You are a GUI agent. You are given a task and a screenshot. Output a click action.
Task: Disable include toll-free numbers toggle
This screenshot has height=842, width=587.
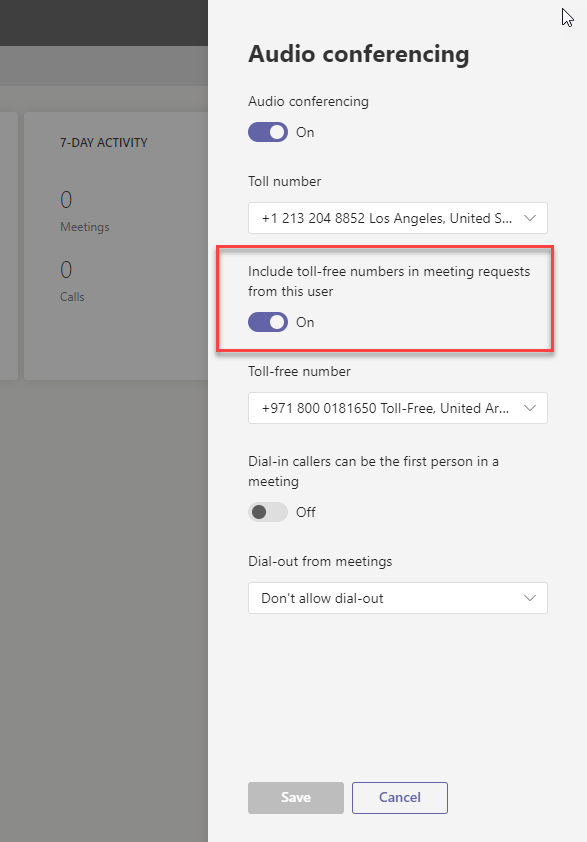pyautogui.click(x=267, y=322)
